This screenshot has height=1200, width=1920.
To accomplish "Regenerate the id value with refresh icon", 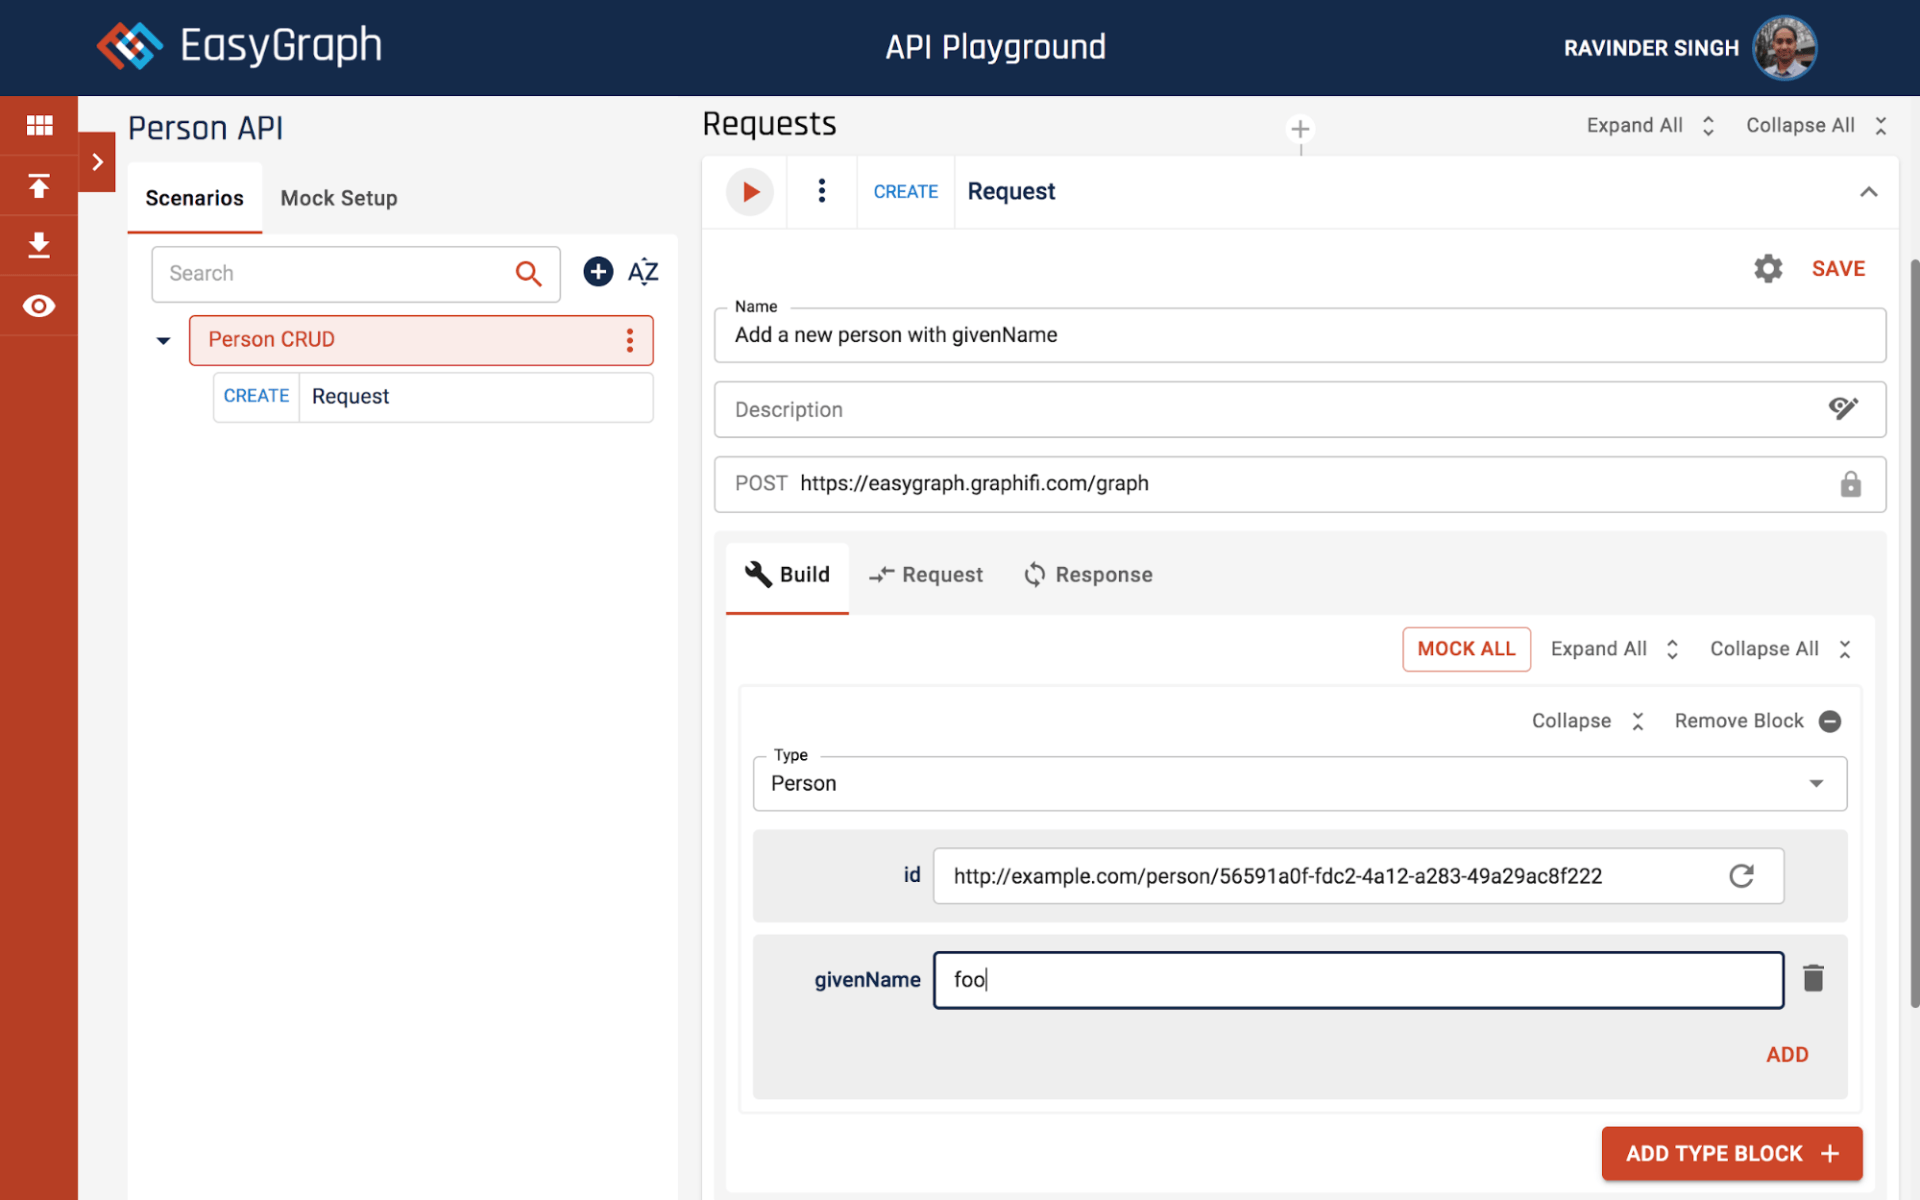I will [x=1741, y=876].
